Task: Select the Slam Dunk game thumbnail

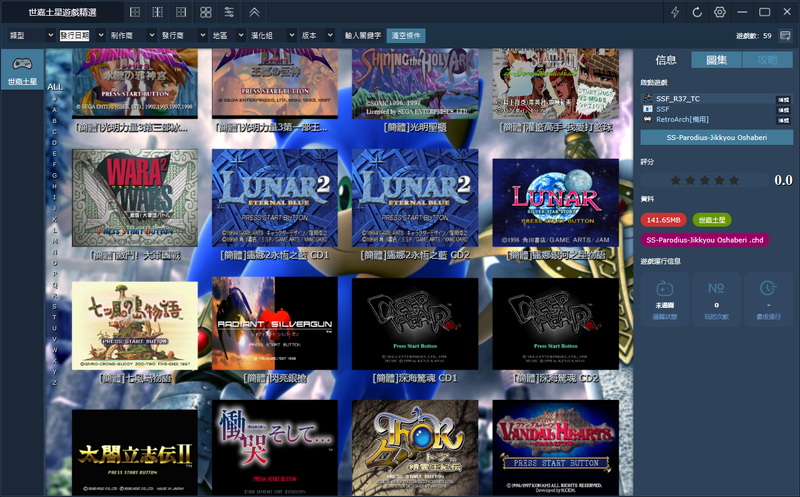Action: click(556, 84)
